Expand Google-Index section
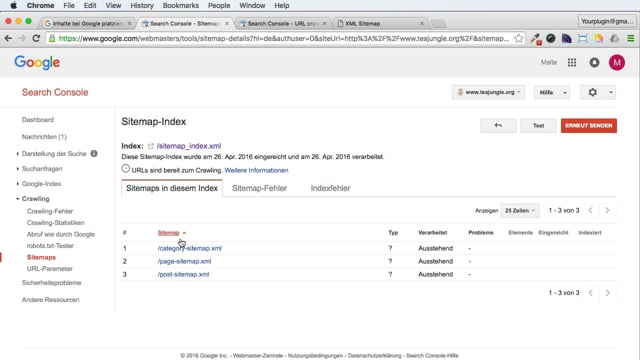The image size is (640, 360). click(x=18, y=184)
